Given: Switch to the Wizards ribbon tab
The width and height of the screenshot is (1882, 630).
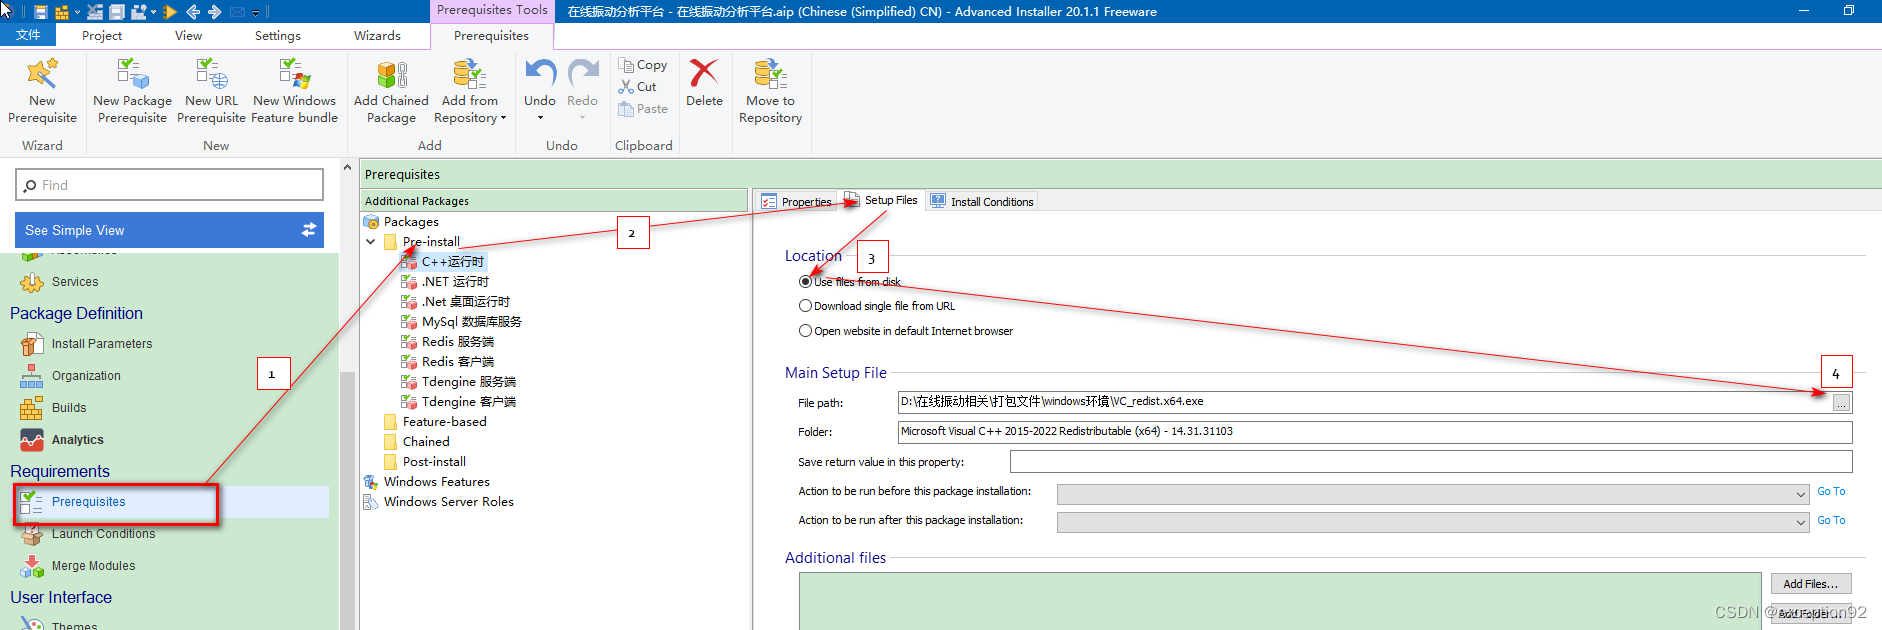Looking at the screenshot, I should tap(377, 35).
